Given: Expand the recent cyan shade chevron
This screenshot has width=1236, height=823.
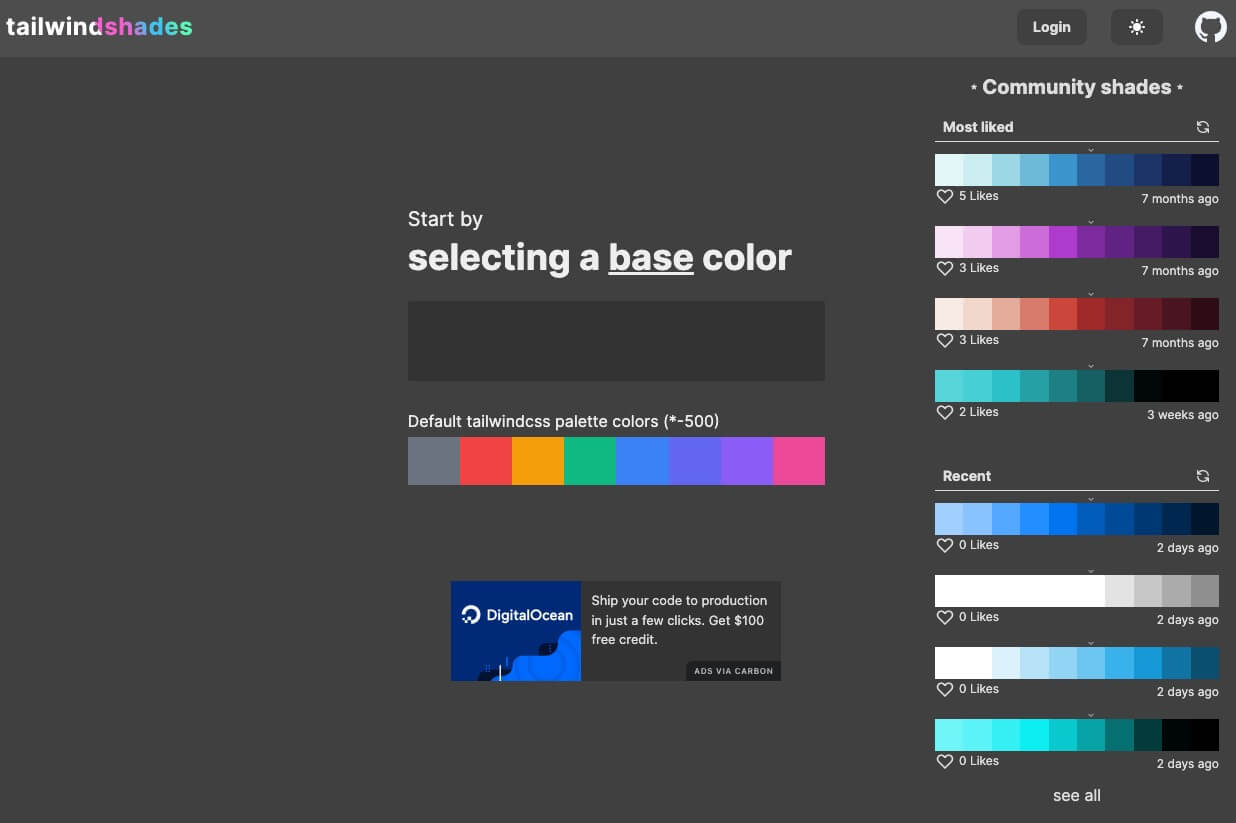Looking at the screenshot, I should pos(1091,715).
